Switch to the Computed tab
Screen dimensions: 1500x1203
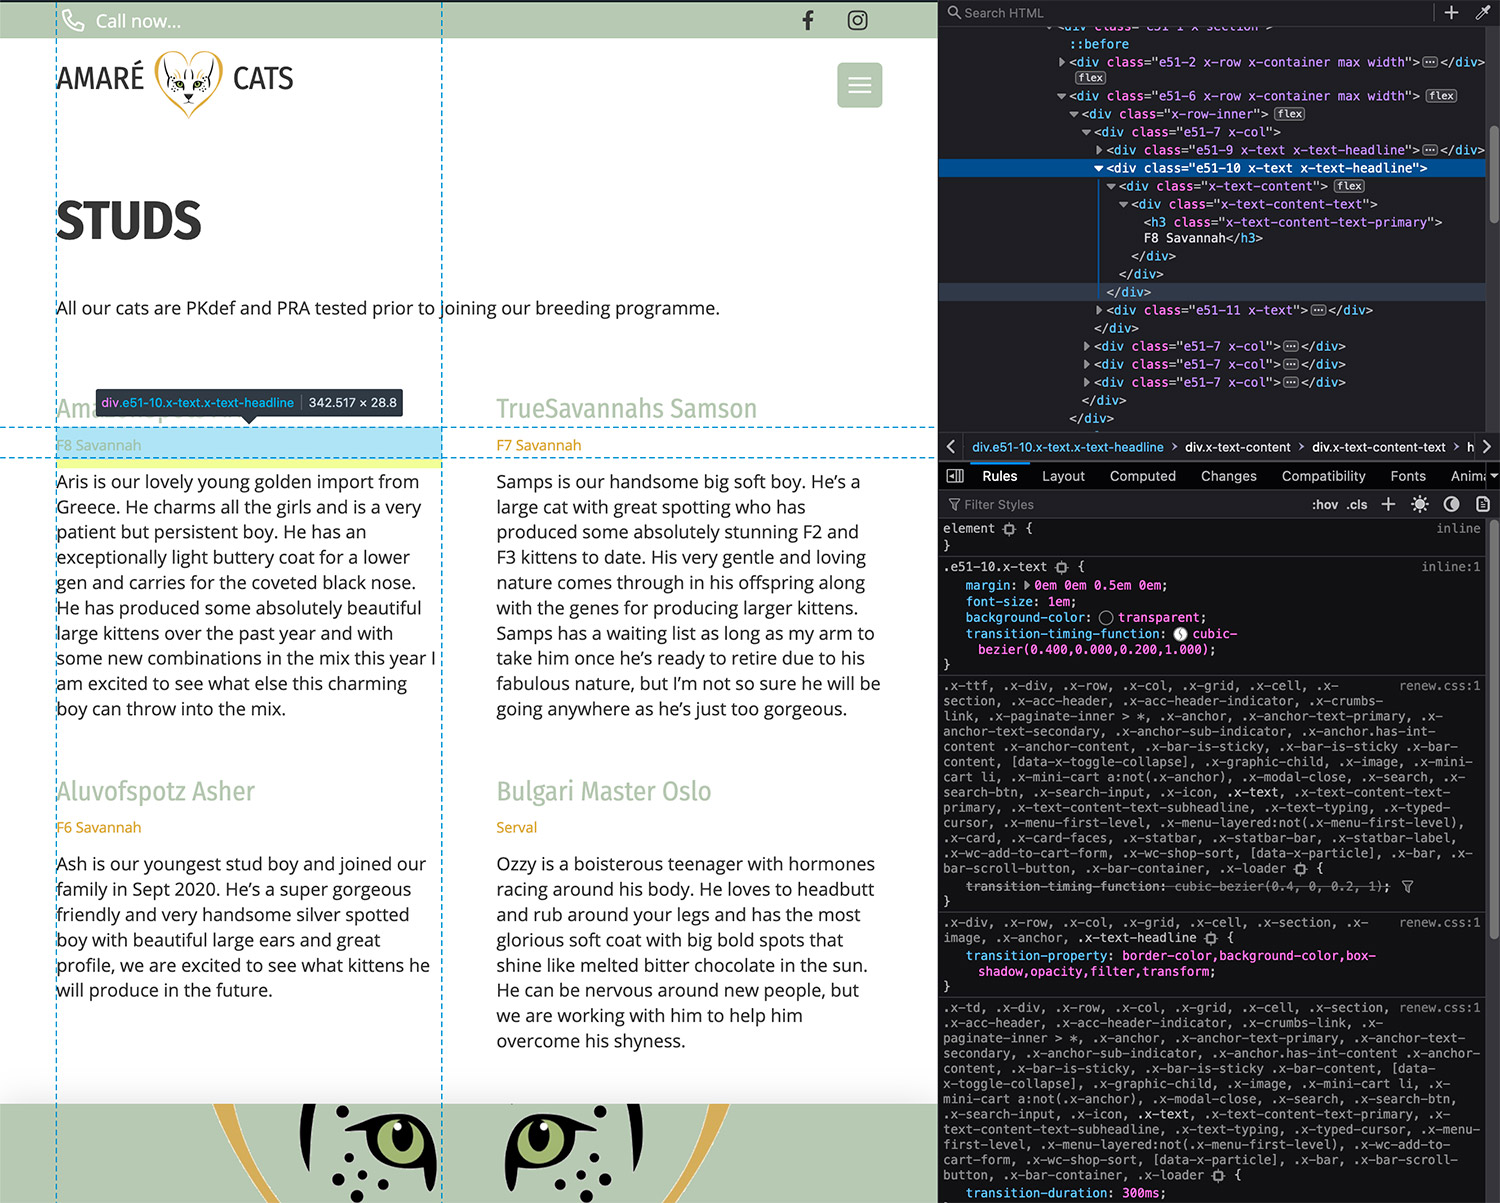(1142, 476)
